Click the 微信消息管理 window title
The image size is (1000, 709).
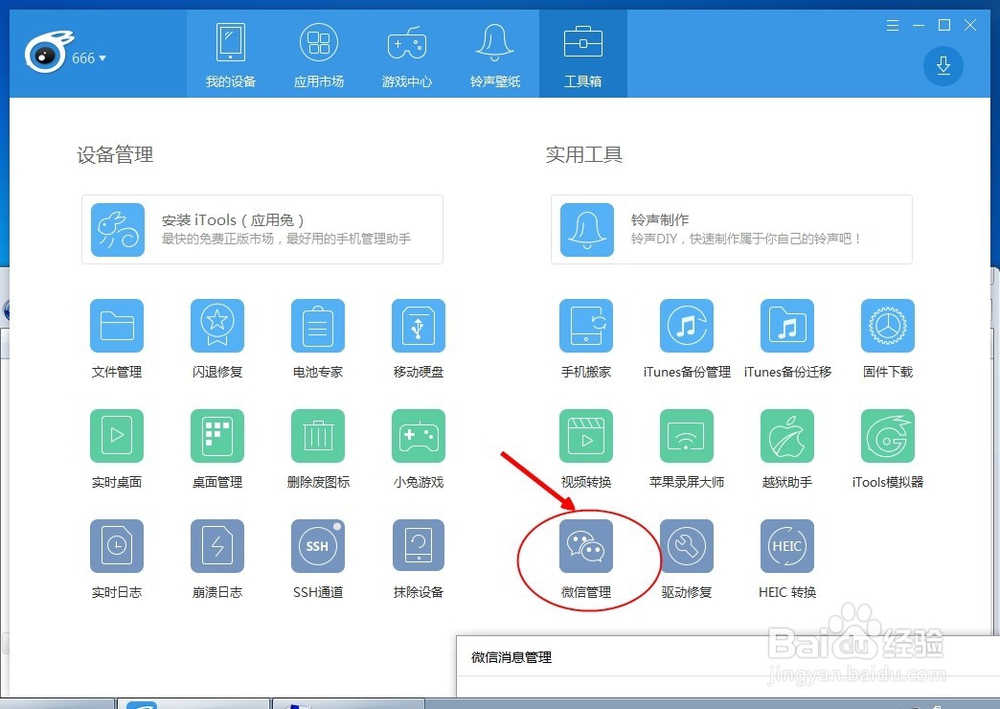point(511,657)
